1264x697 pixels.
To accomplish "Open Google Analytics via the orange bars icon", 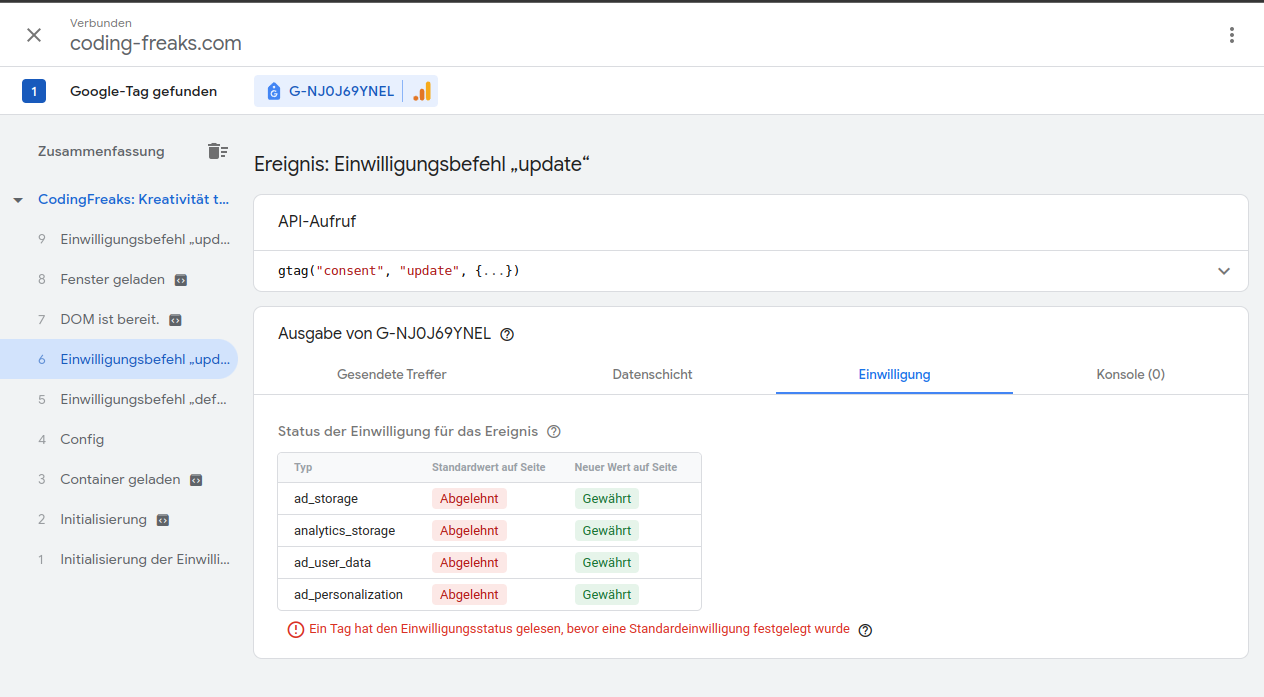I will pos(421,90).
